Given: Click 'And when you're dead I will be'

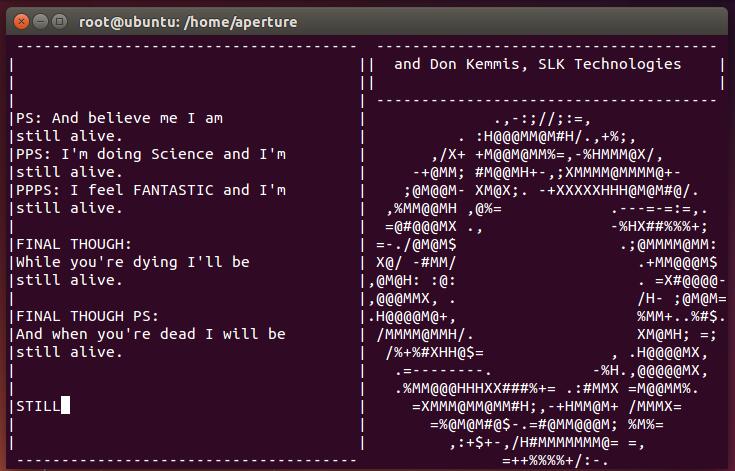Looking at the screenshot, I should (151, 334).
